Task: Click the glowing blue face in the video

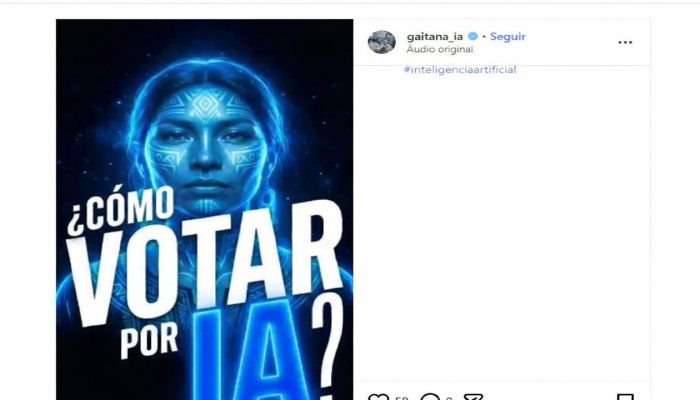Action: tap(205, 143)
